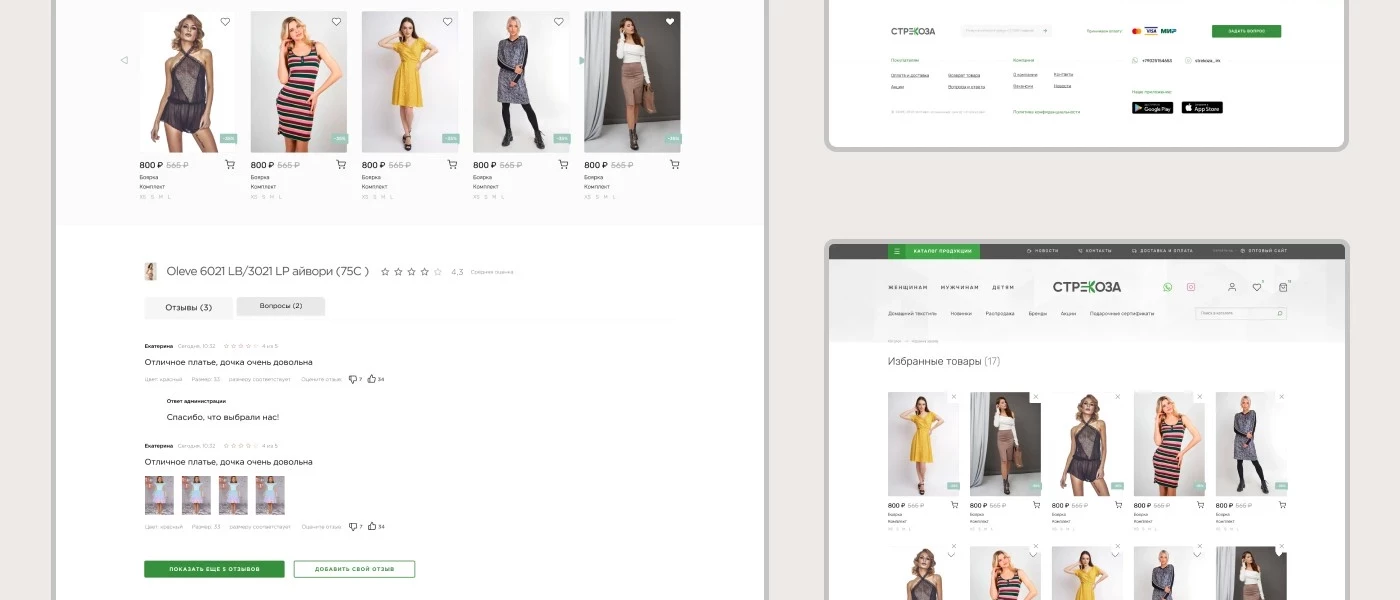1400x600 pixels.
Task: Open the Каталог продукции hamburger menu
Action: click(897, 251)
